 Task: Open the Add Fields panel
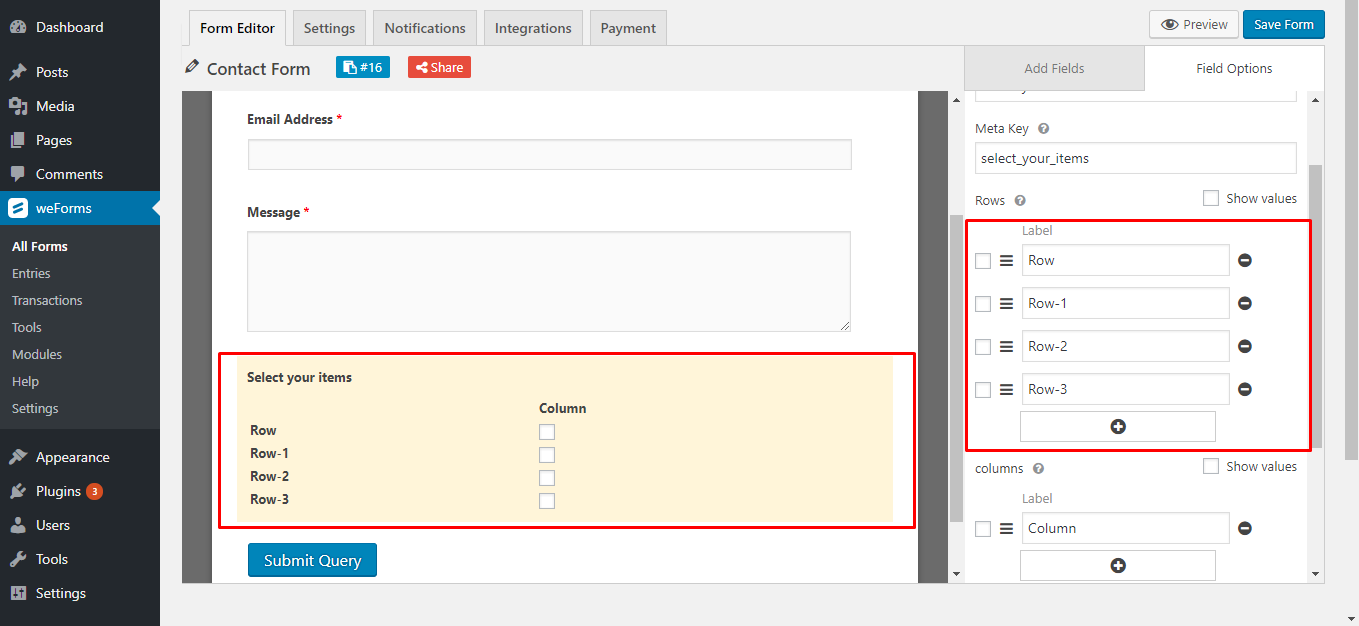pyautogui.click(x=1054, y=67)
